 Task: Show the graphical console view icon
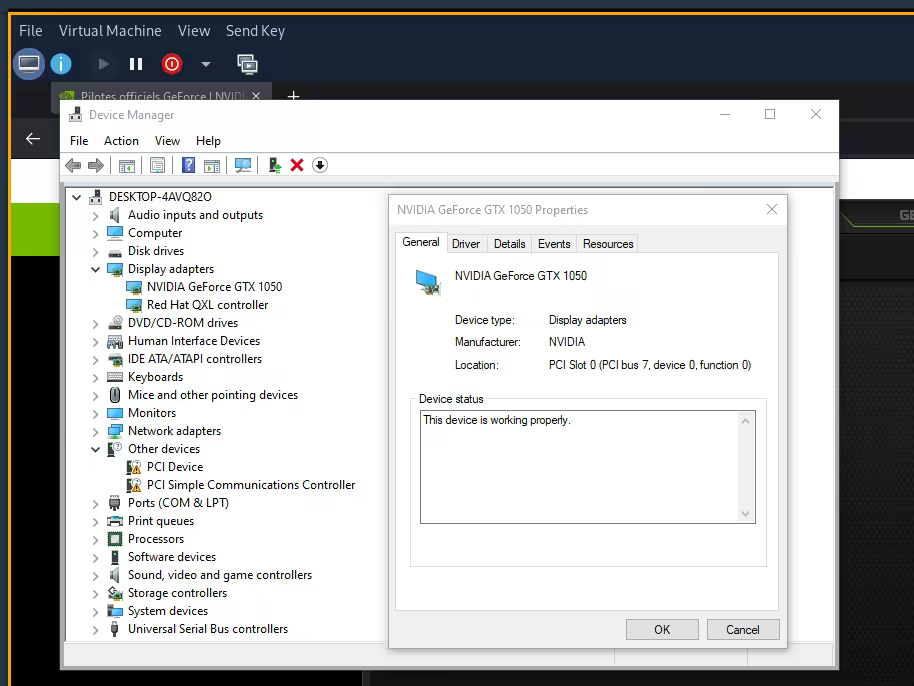pyautogui.click(x=29, y=64)
